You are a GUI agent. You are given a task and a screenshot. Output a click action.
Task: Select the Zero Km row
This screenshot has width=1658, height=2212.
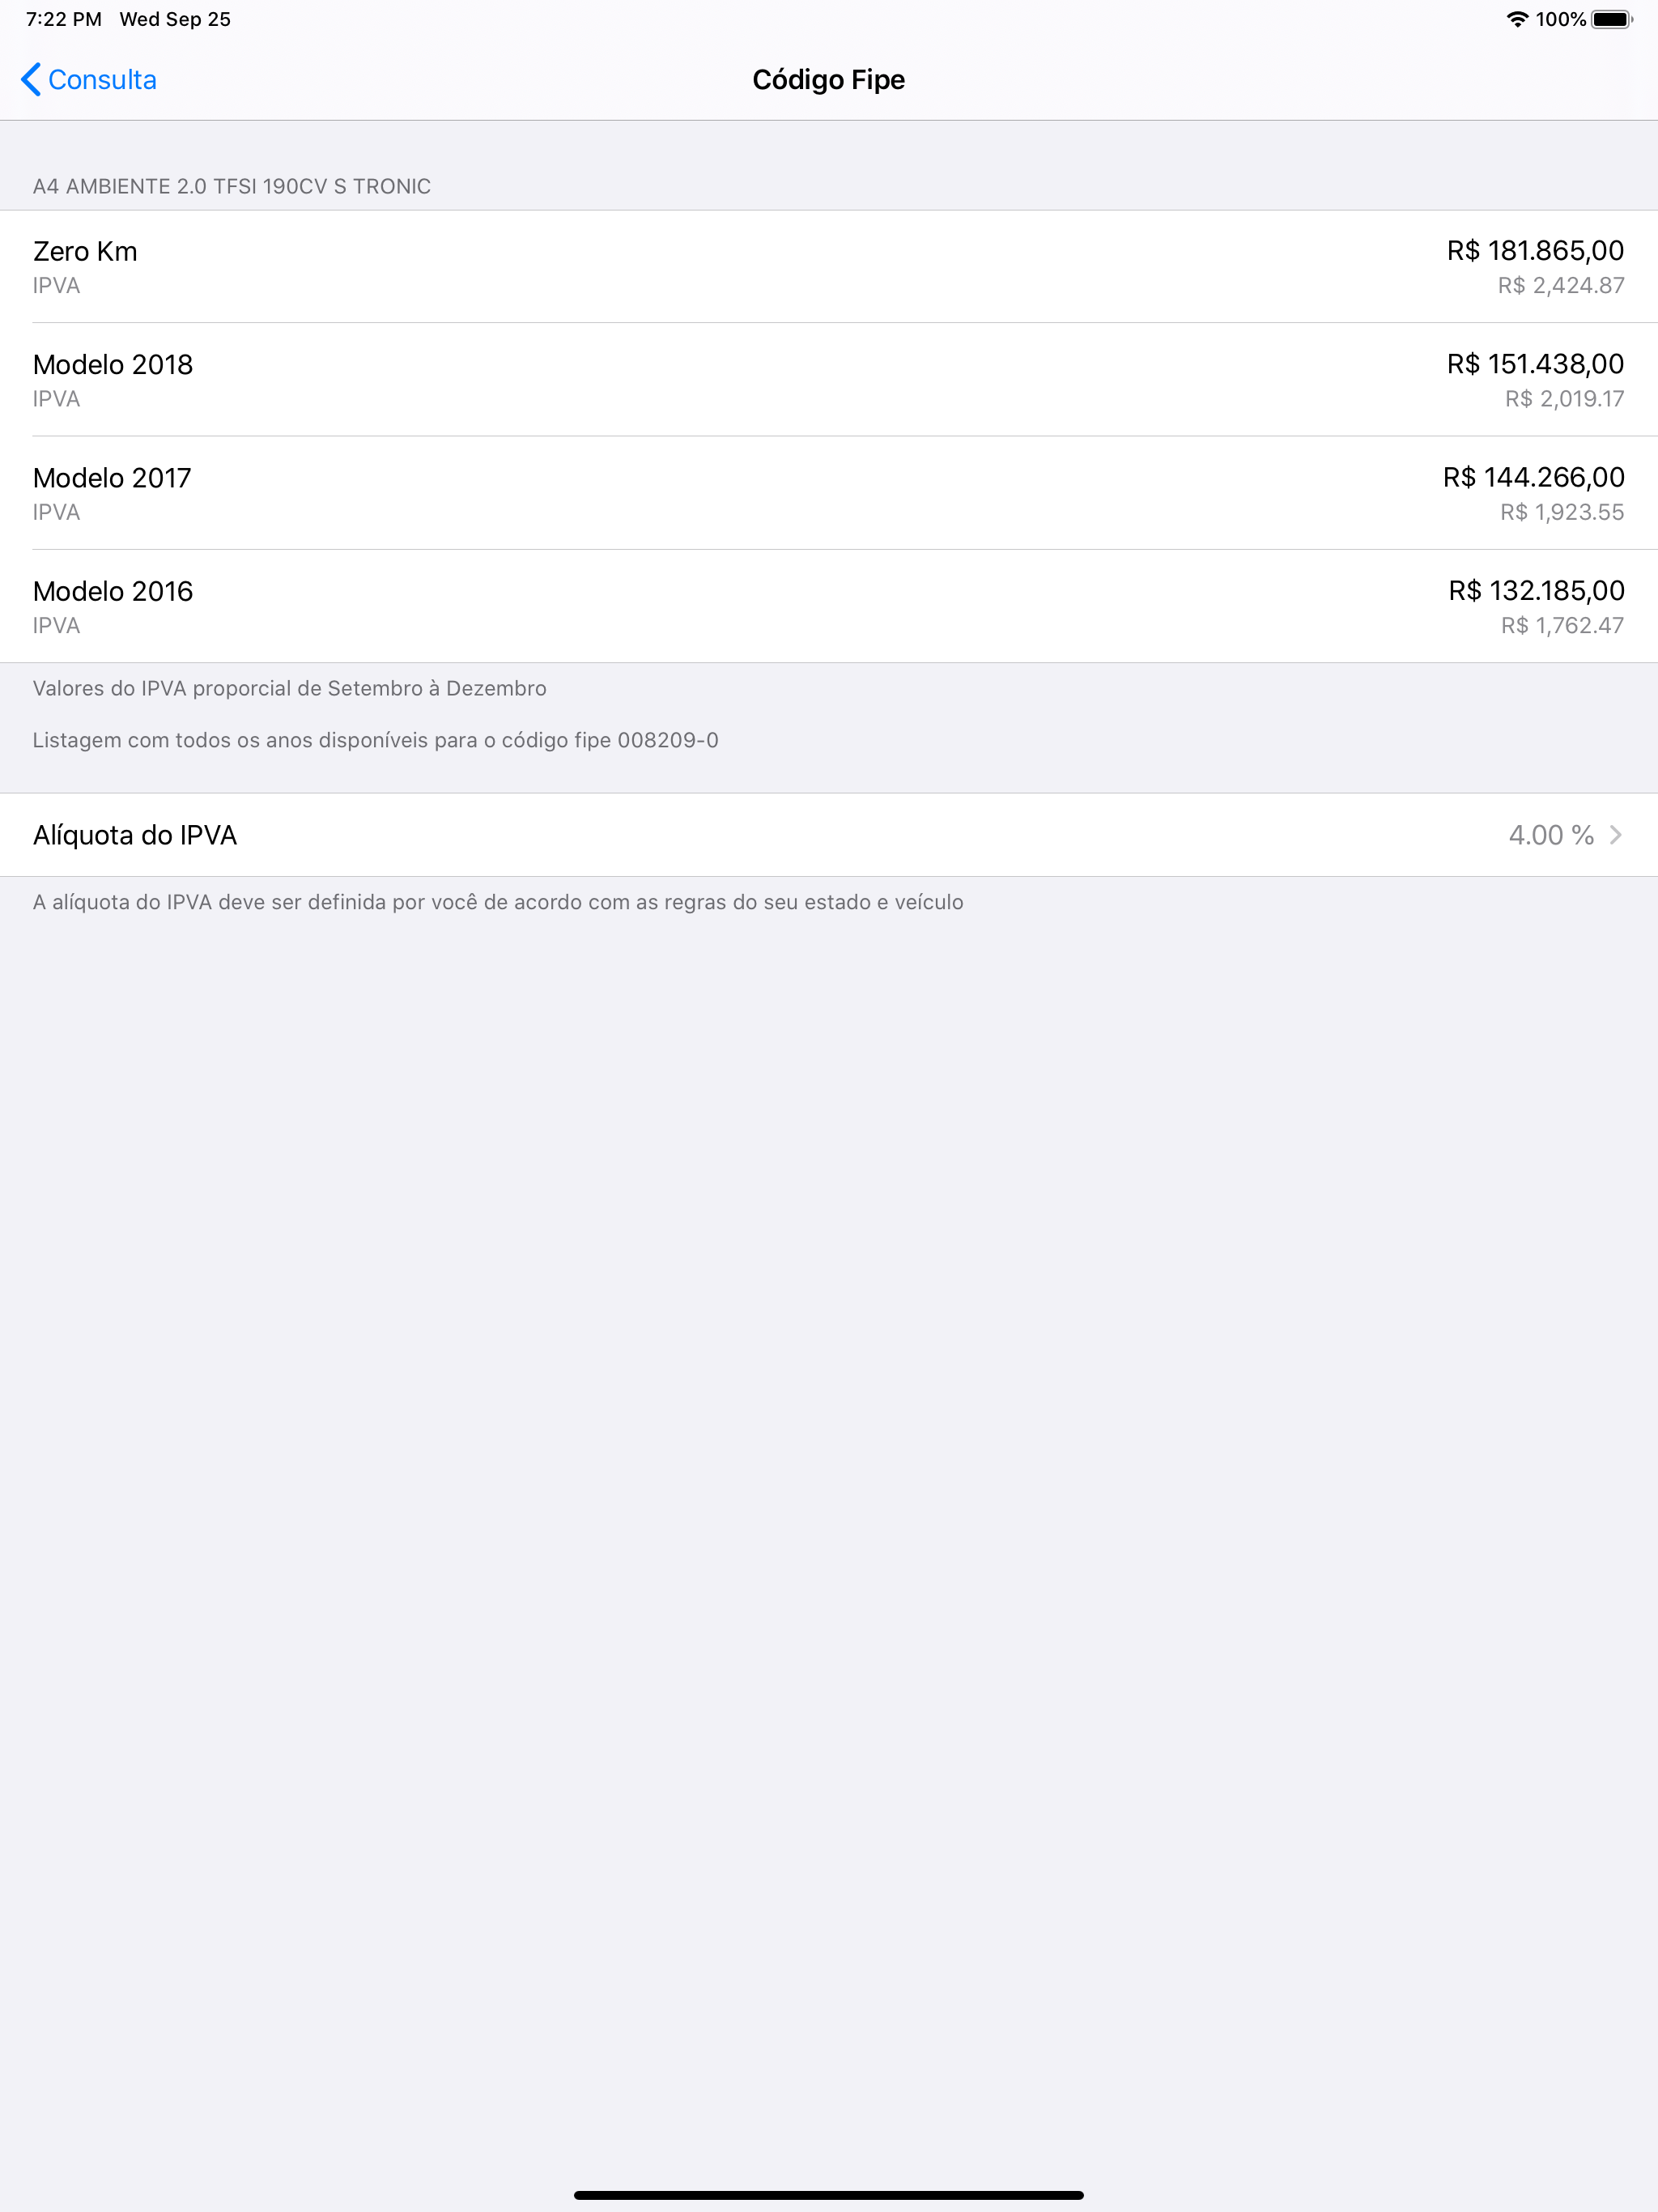coord(829,267)
